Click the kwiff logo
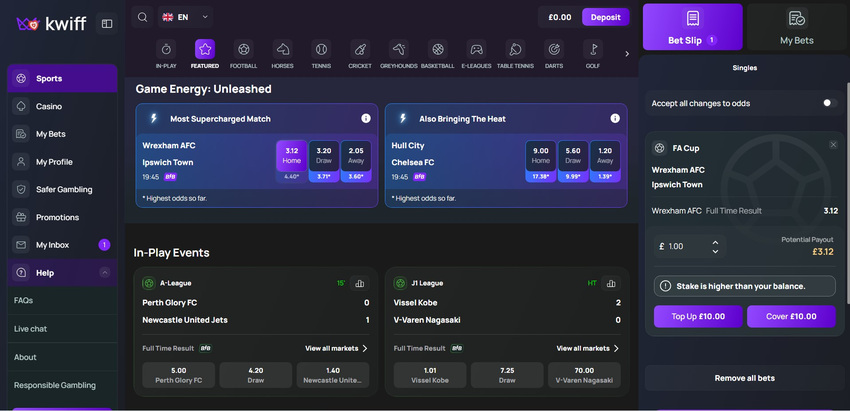Viewport: 850px width, 411px height. pyautogui.click(x=51, y=23)
